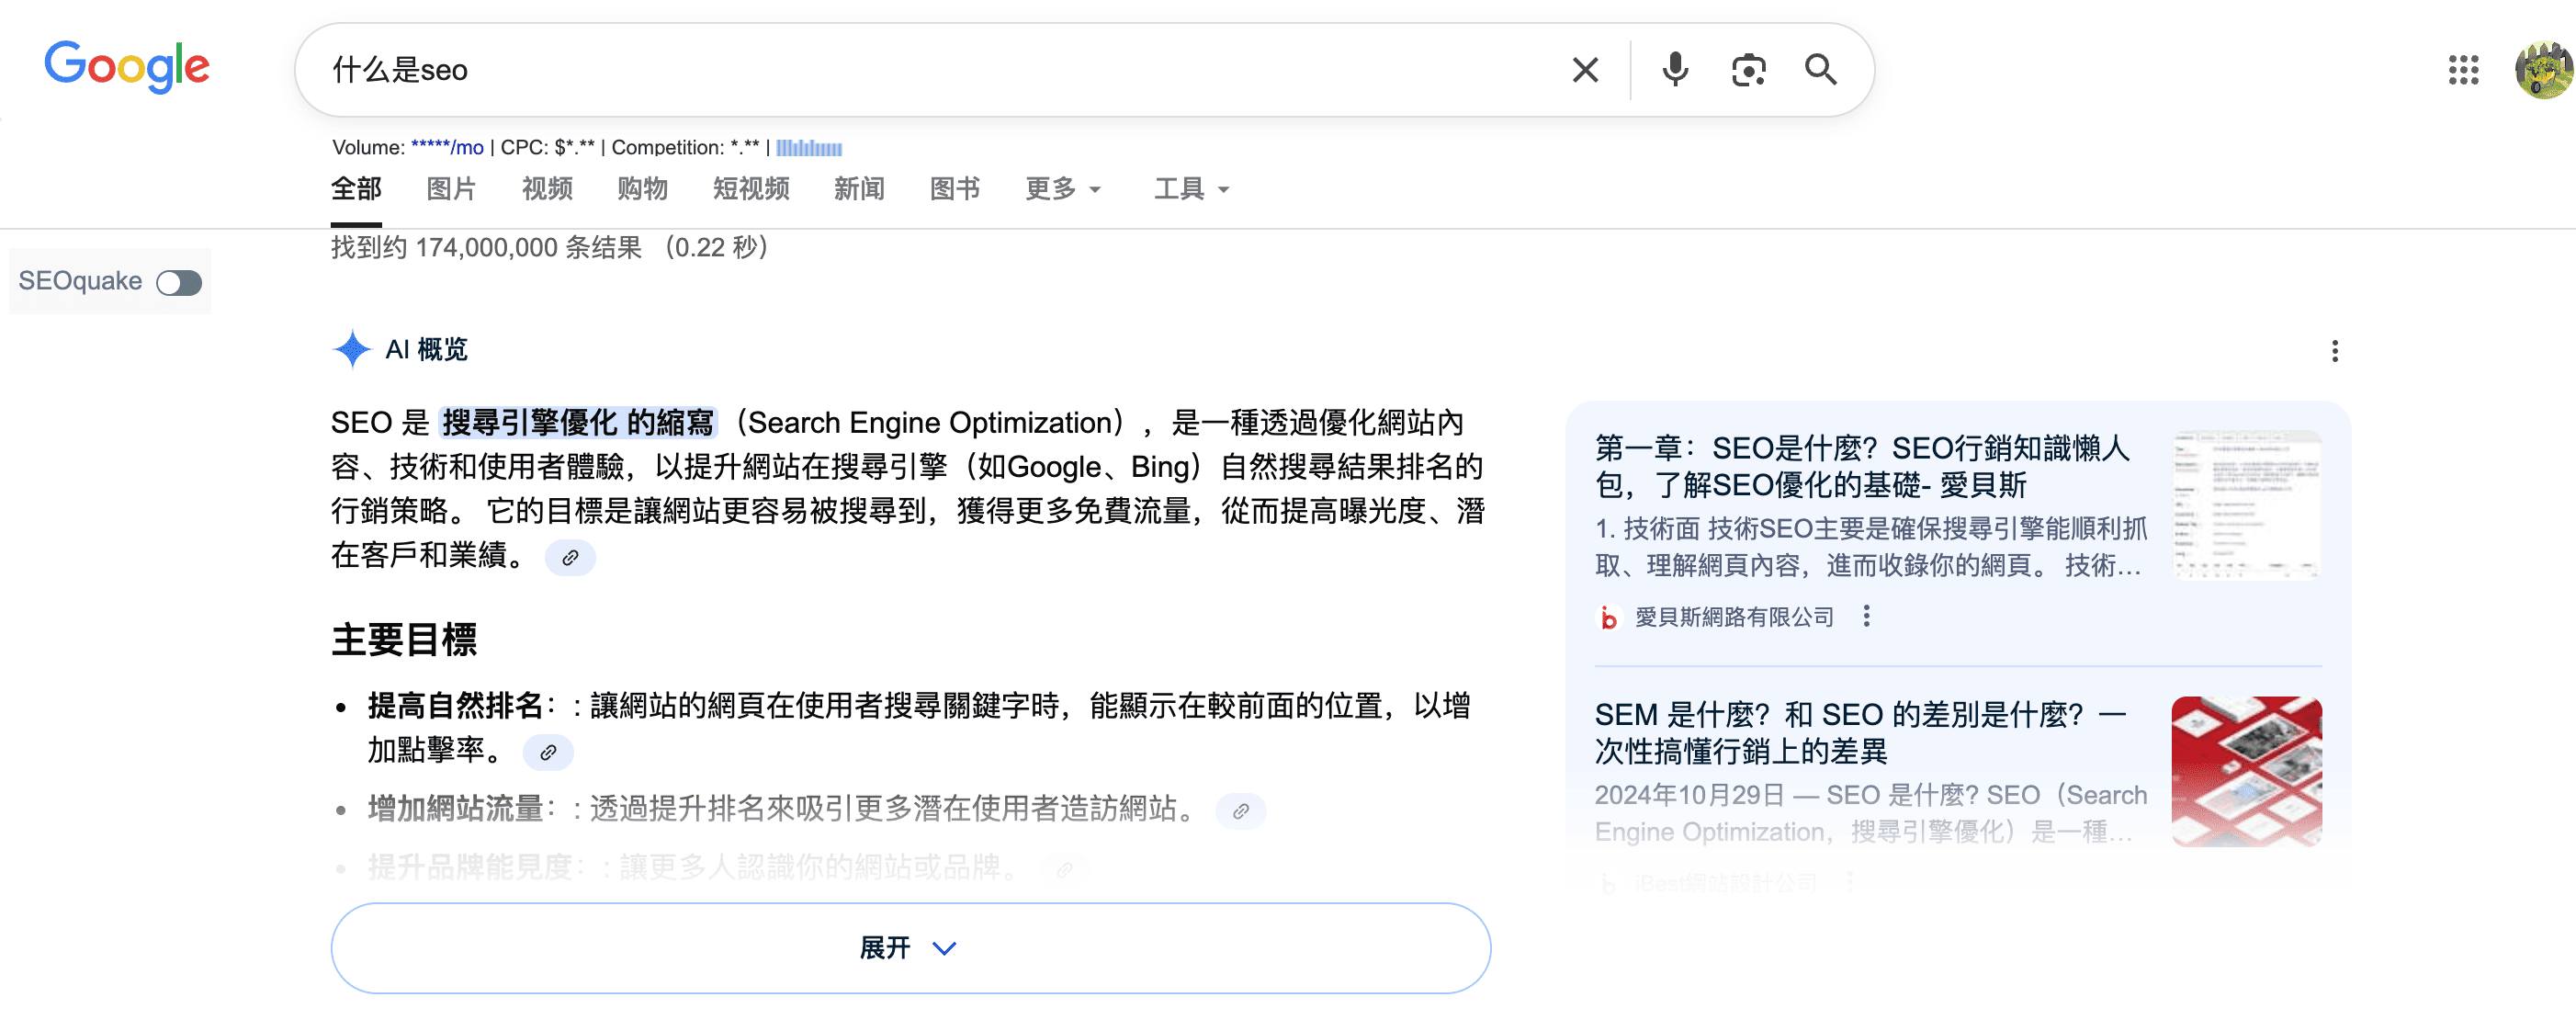Open the Google apps grid
The width and height of the screenshot is (2576, 1031).
click(2465, 70)
